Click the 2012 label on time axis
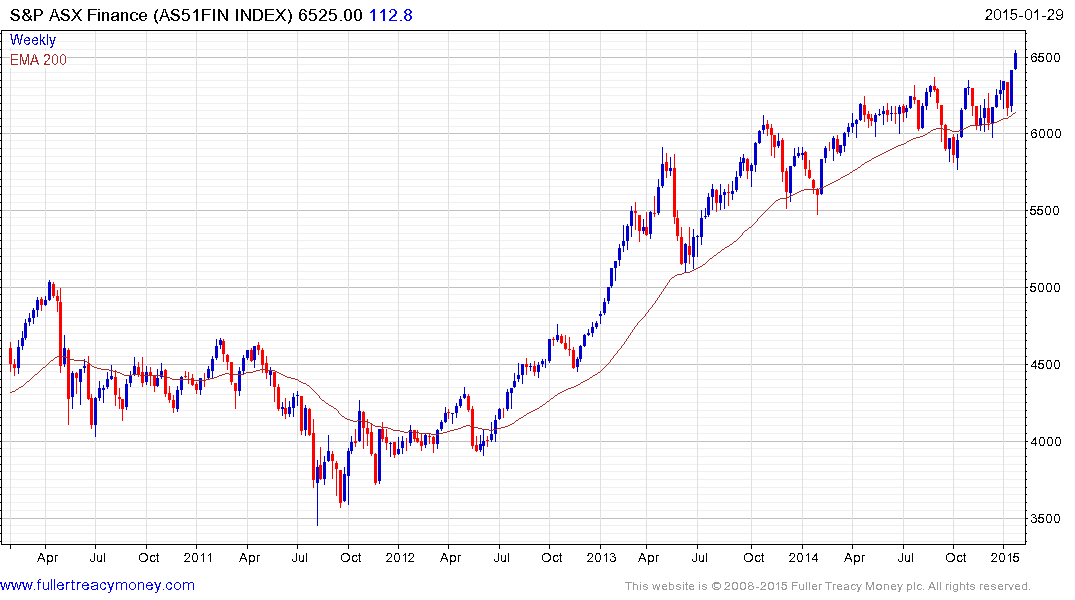Screen dimensions: 1075x600 pyautogui.click(x=400, y=557)
